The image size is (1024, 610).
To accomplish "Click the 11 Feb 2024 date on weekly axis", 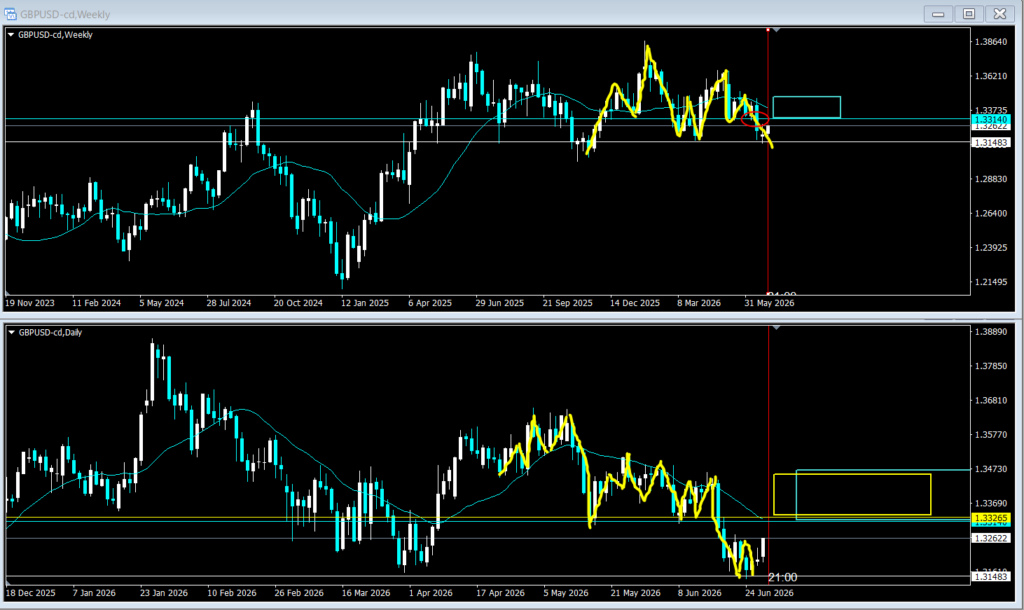I will 97,303.
